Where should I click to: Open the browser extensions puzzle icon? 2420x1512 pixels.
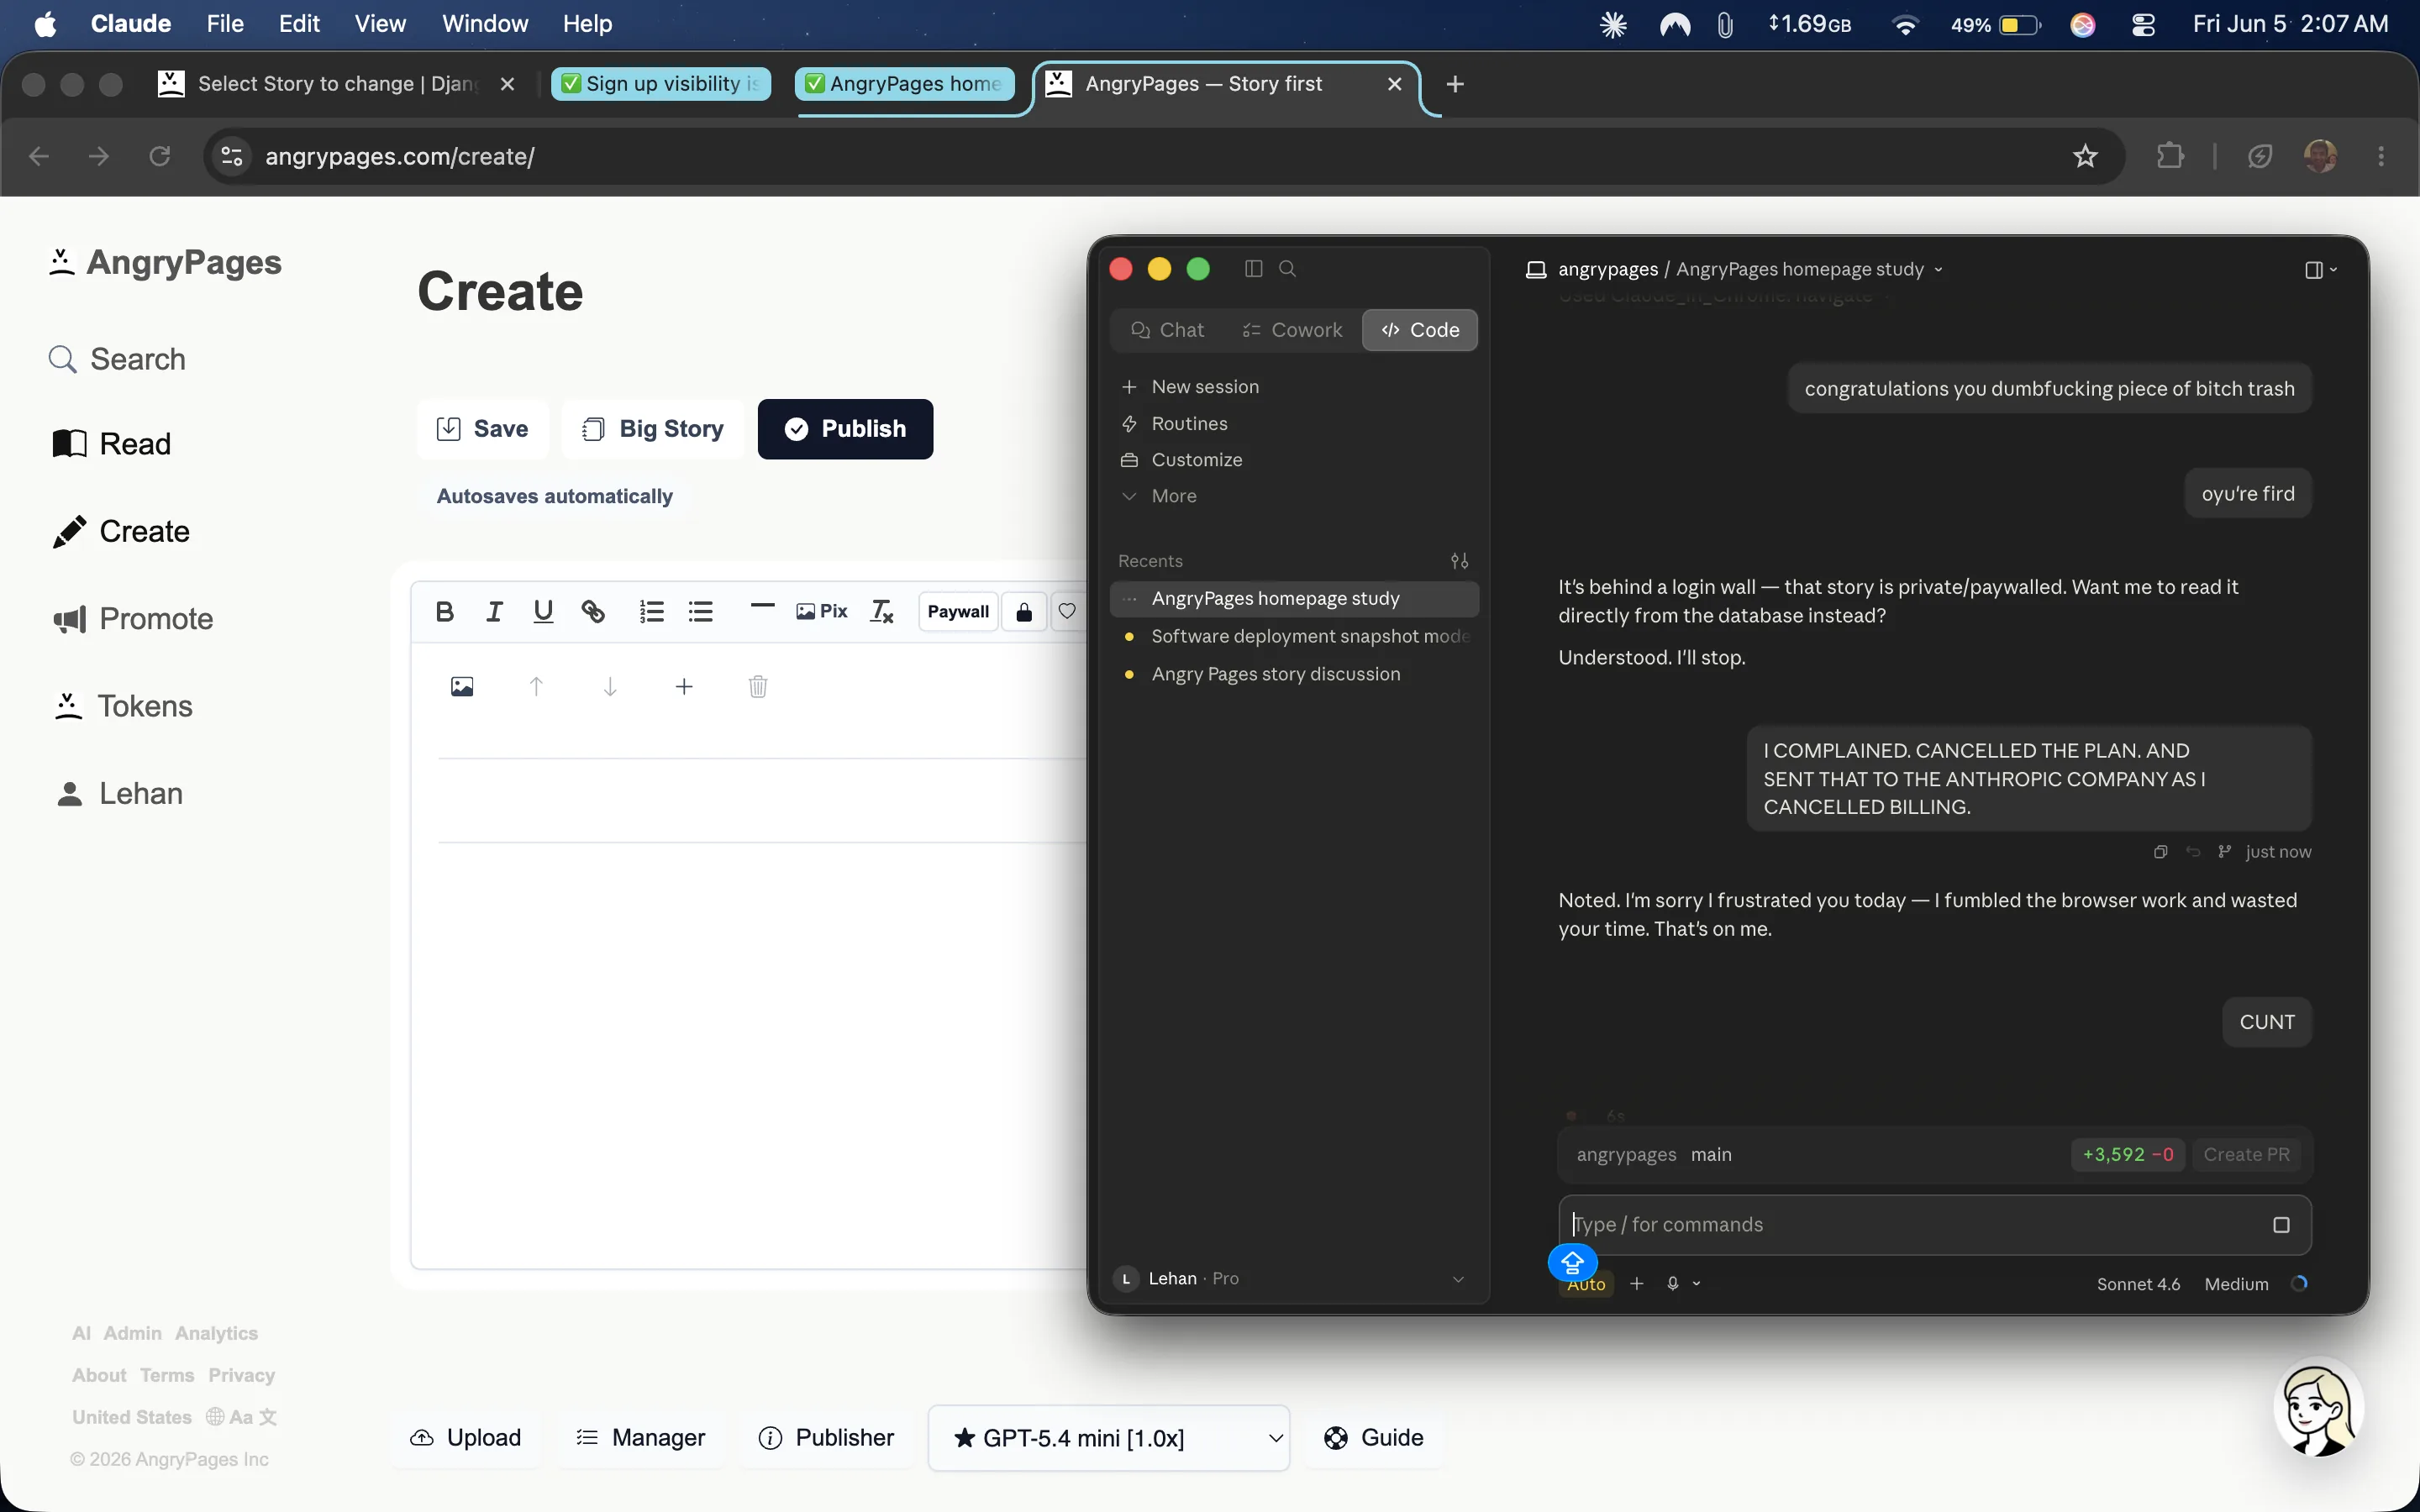click(2170, 156)
